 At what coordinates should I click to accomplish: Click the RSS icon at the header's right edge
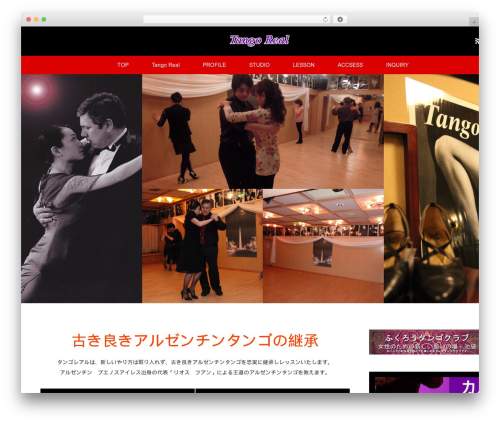pyautogui.click(x=477, y=41)
